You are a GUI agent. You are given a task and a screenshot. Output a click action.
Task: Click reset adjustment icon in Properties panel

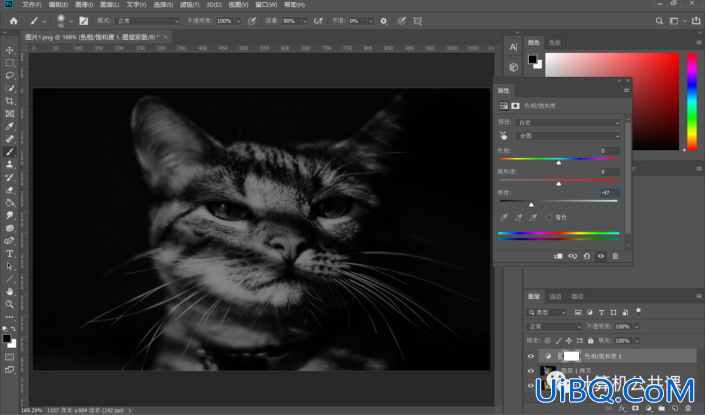tap(587, 256)
